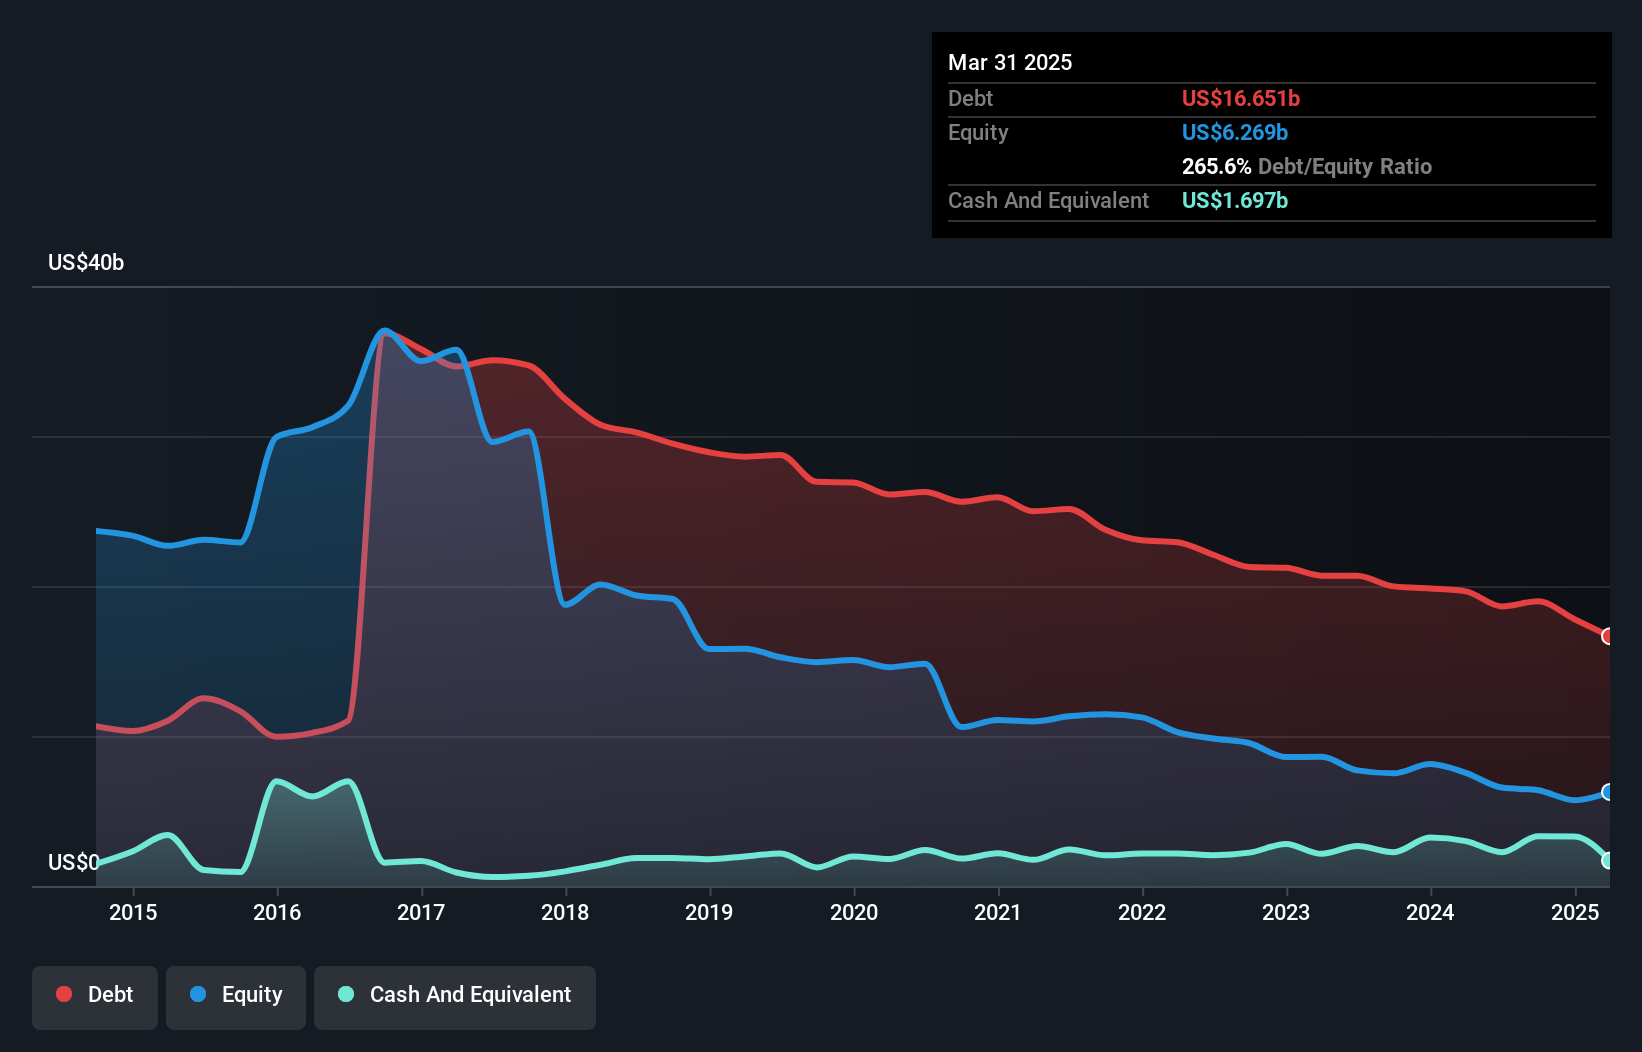The image size is (1642, 1052).
Task: Select the red Debt endpoint marker on chart
Action: point(1608,636)
